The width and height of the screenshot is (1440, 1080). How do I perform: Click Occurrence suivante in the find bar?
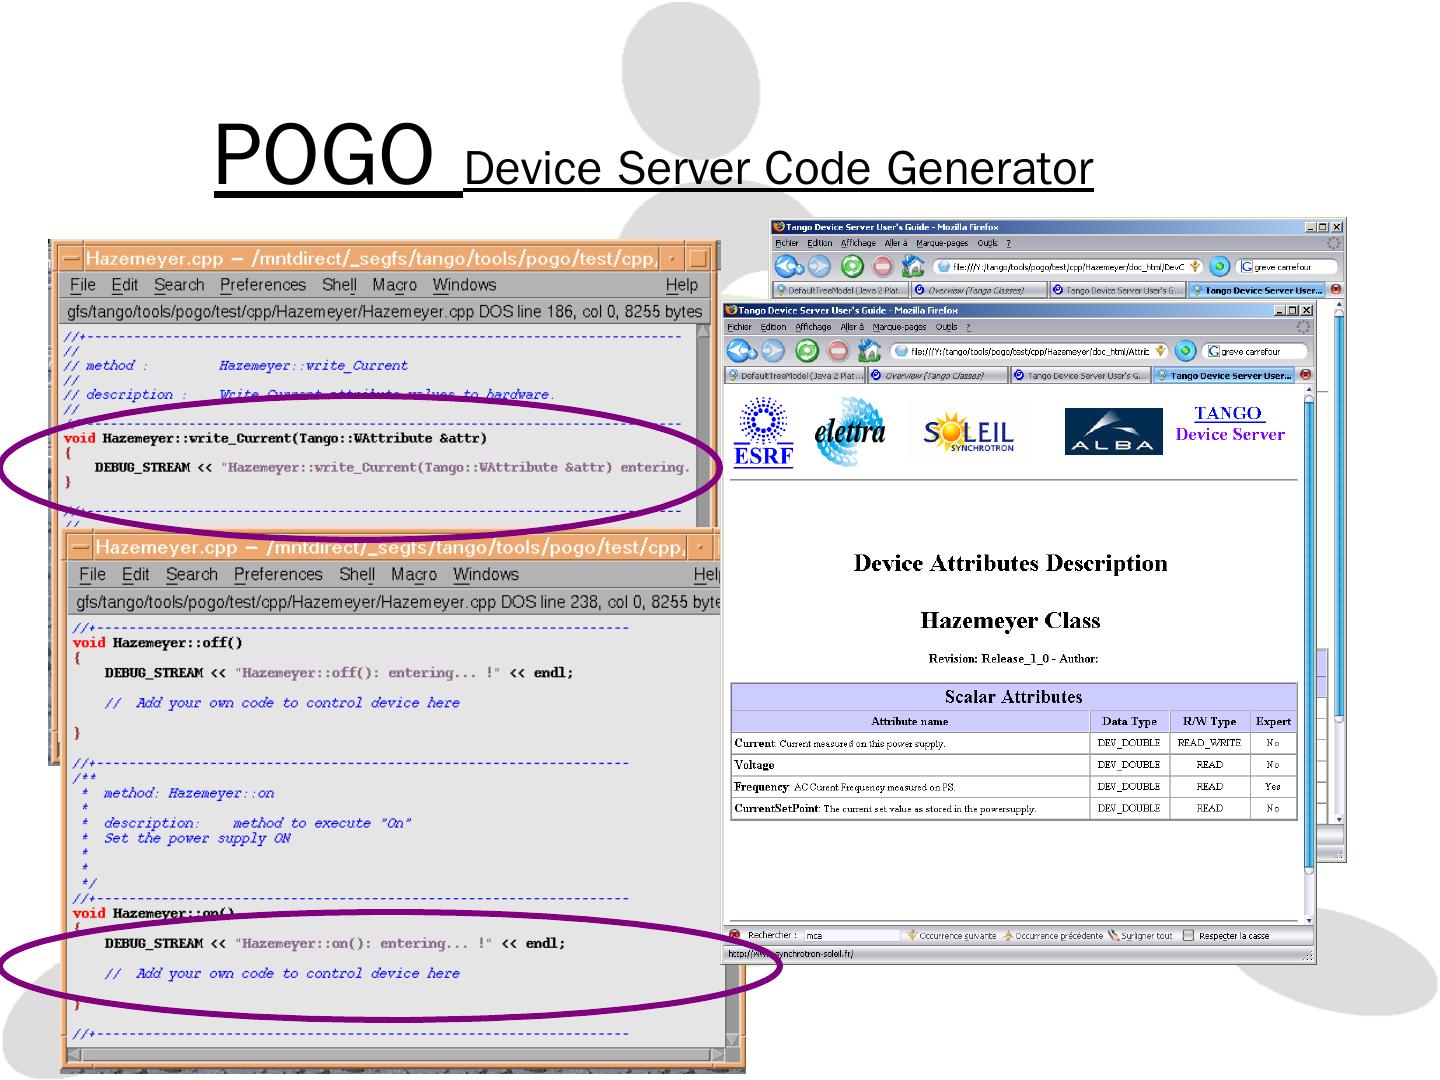pyautogui.click(x=951, y=936)
